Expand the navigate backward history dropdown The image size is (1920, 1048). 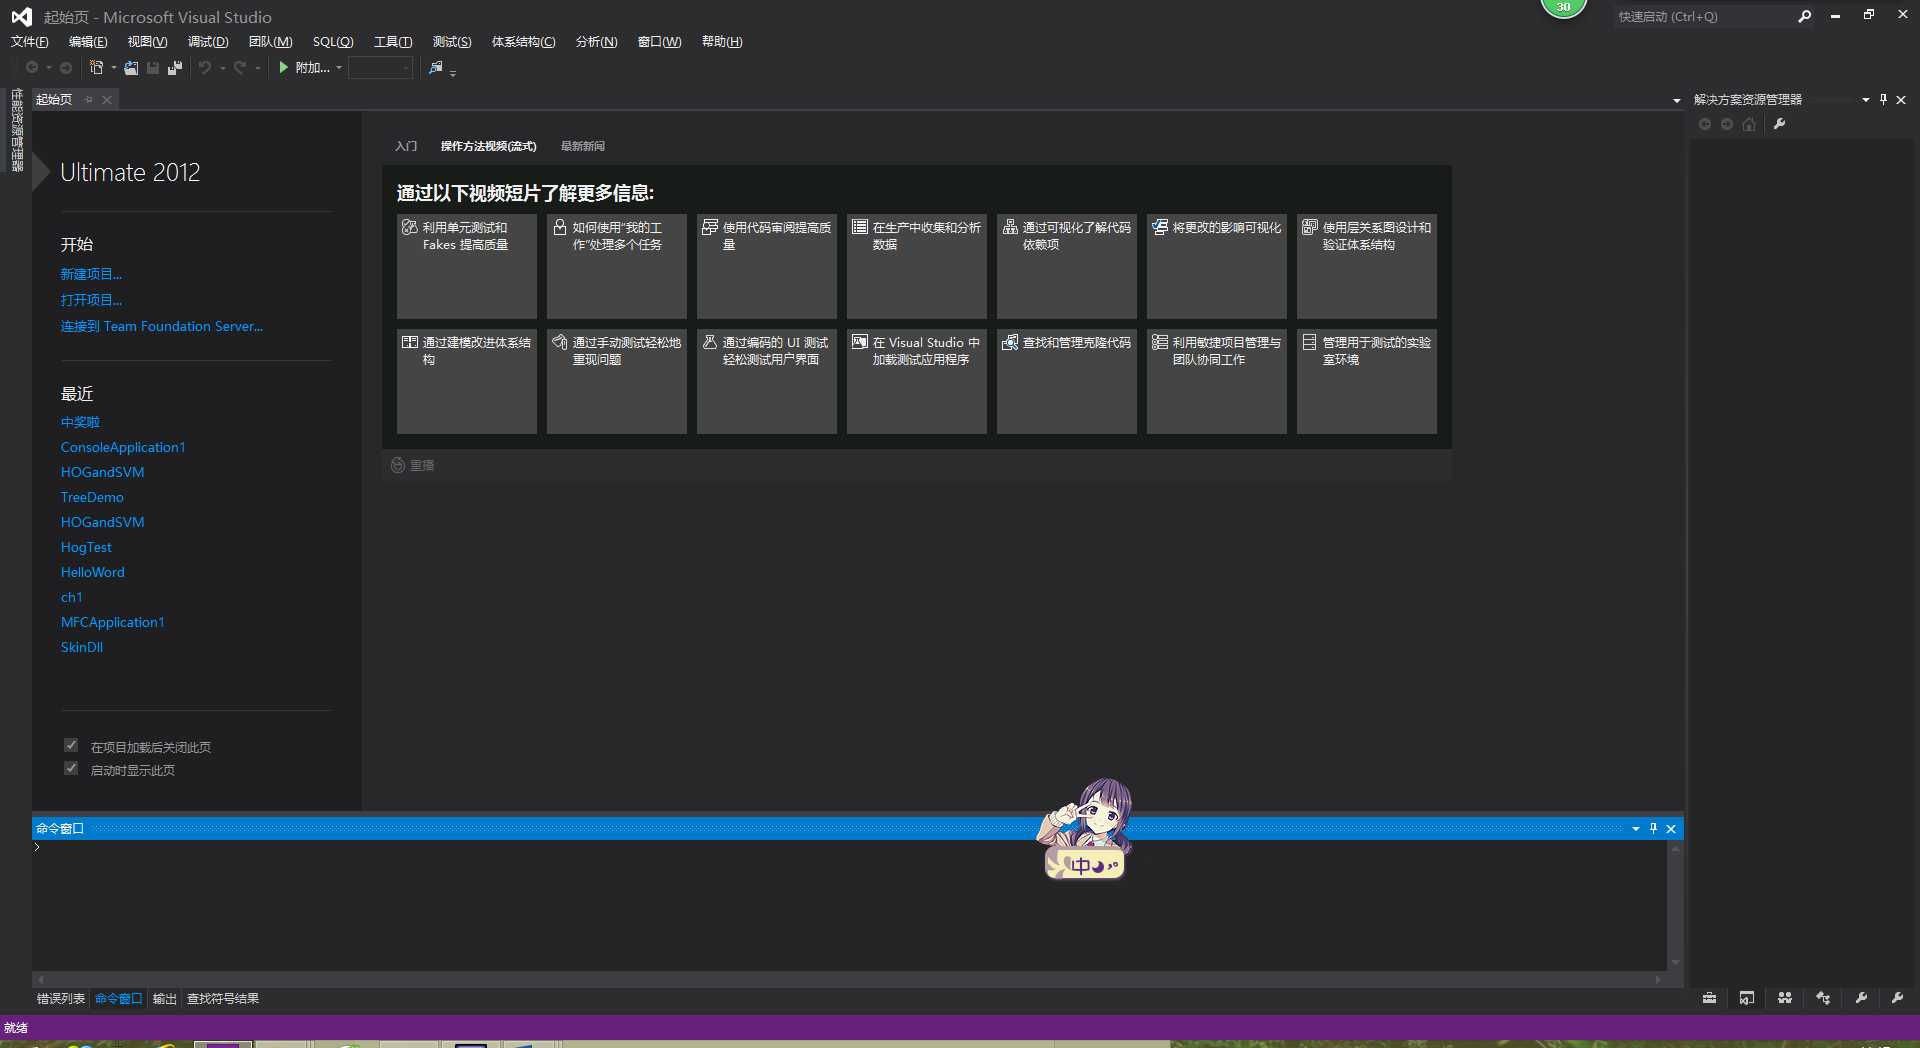click(48, 68)
